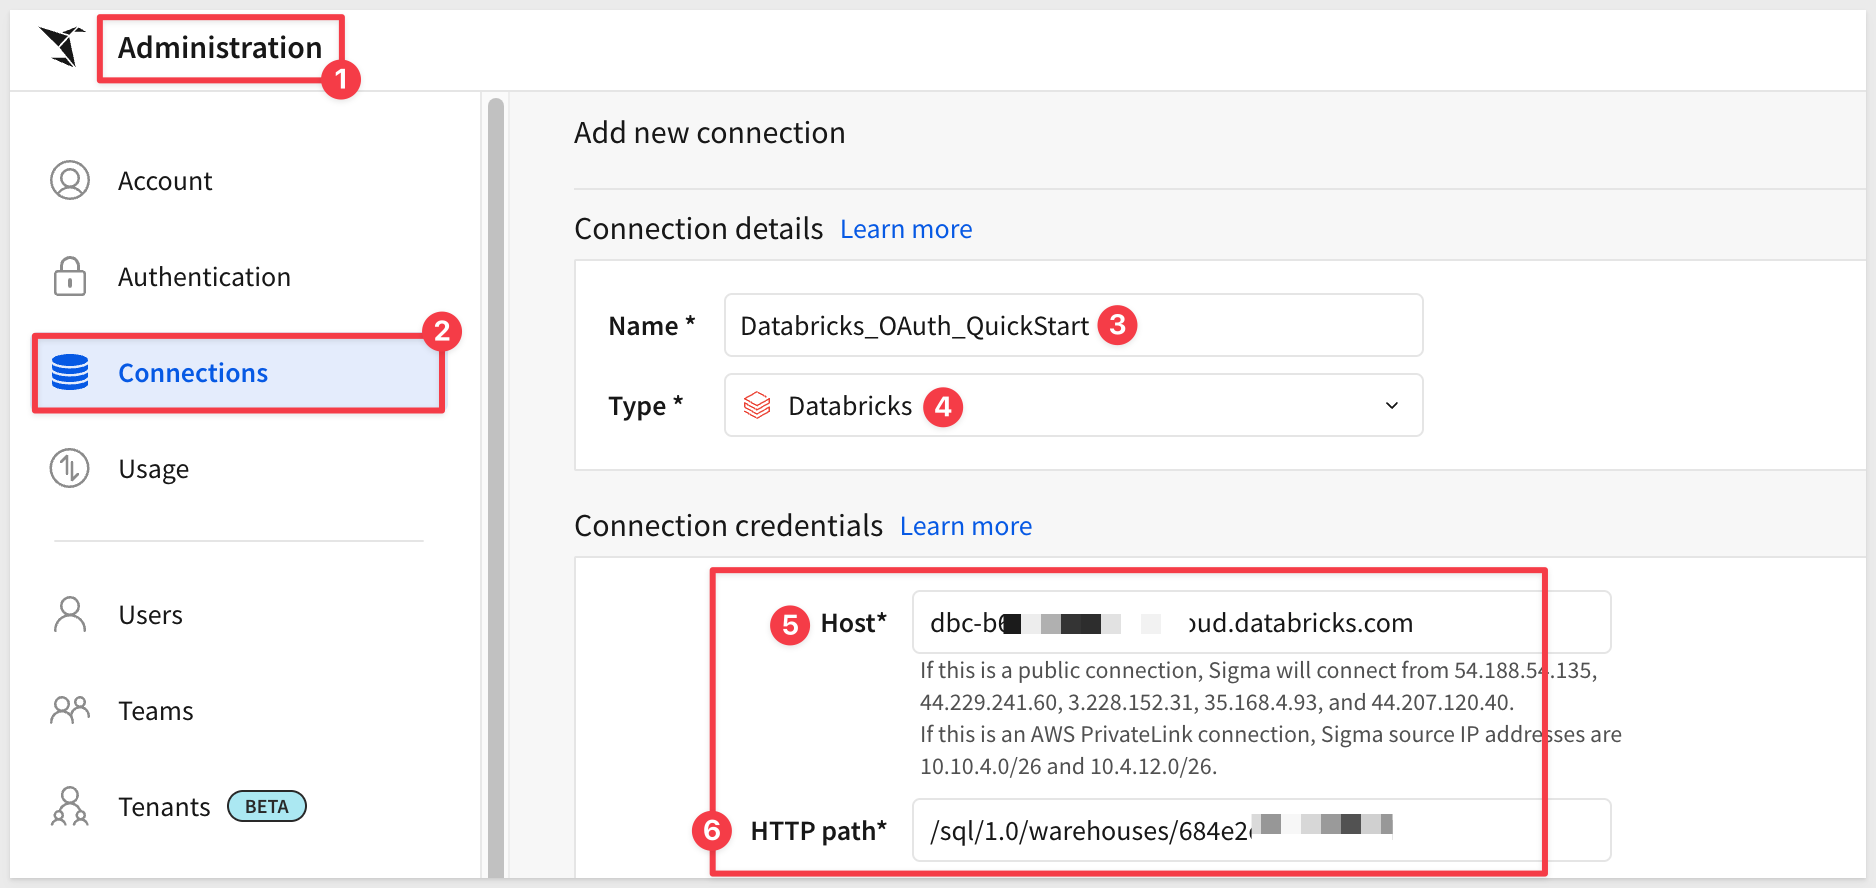Expand the Type dropdown chevron
1876x888 pixels.
click(1391, 405)
